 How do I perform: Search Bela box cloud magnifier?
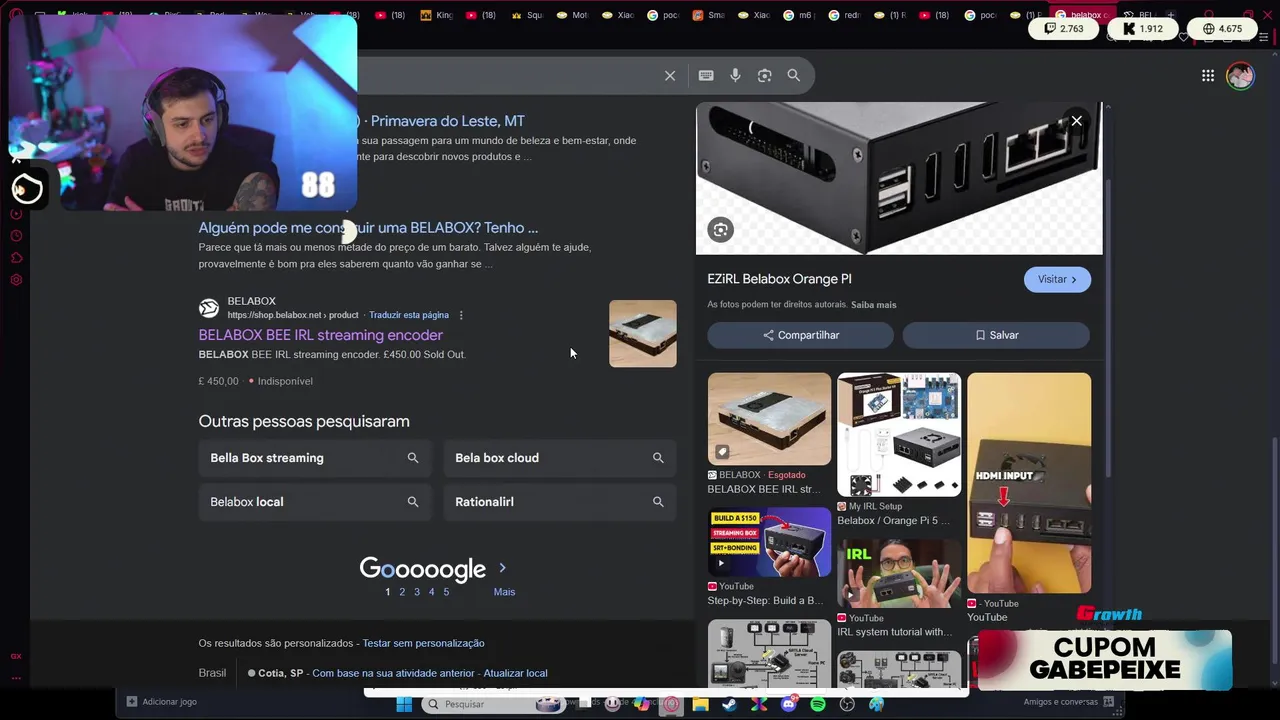(658, 458)
